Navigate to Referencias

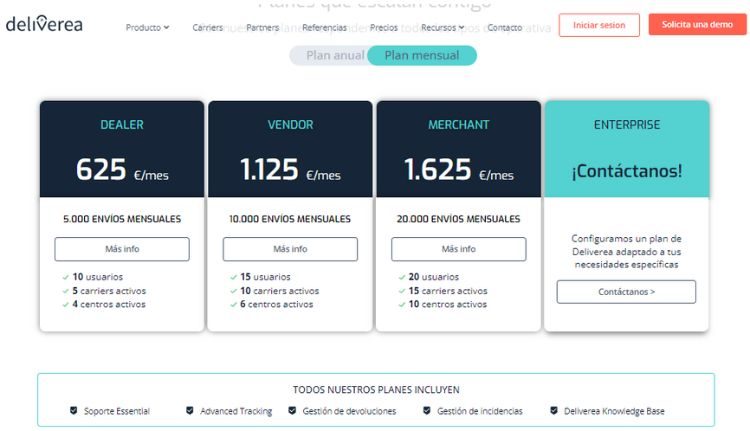324,28
